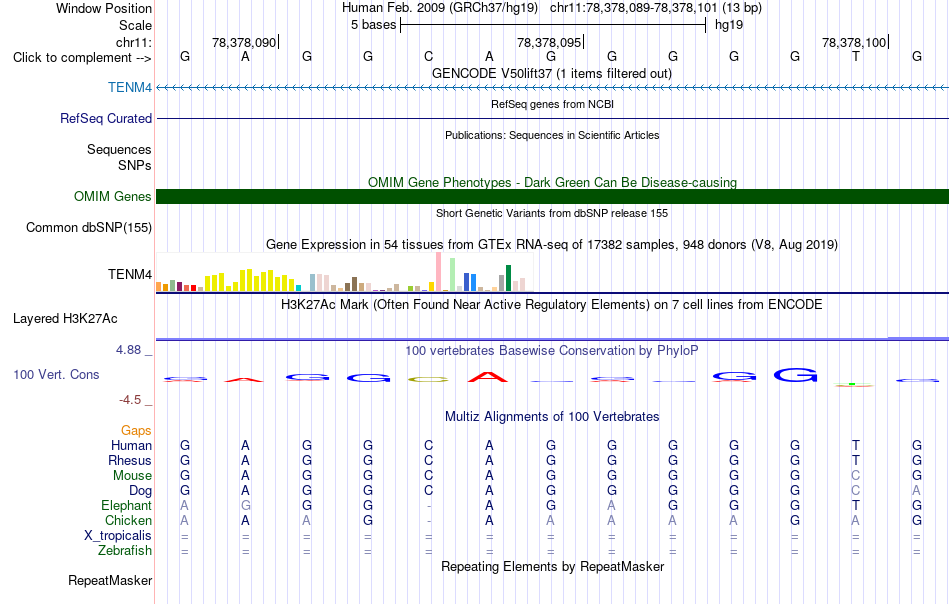Click the Elephant alignment row label
Screen dimensions: 950x604
[126, 505]
